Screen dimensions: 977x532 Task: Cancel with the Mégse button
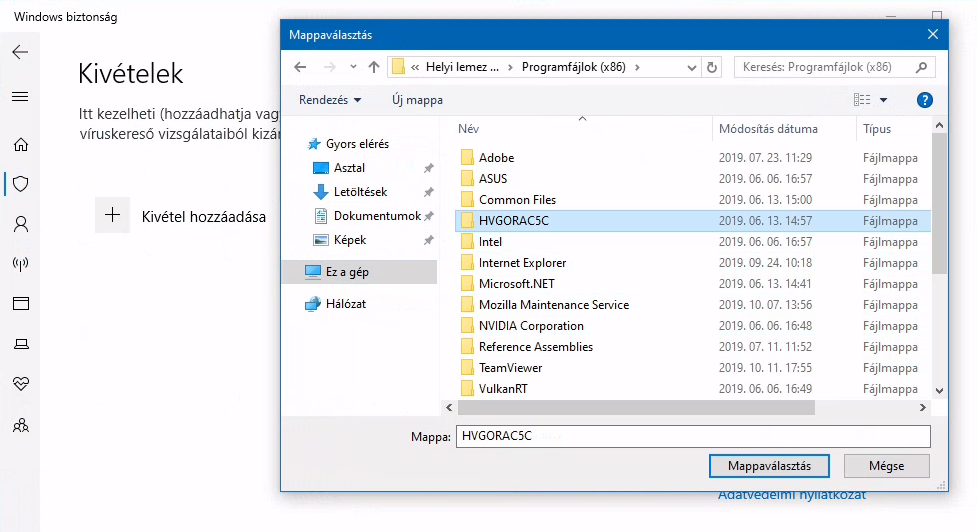(x=887, y=466)
